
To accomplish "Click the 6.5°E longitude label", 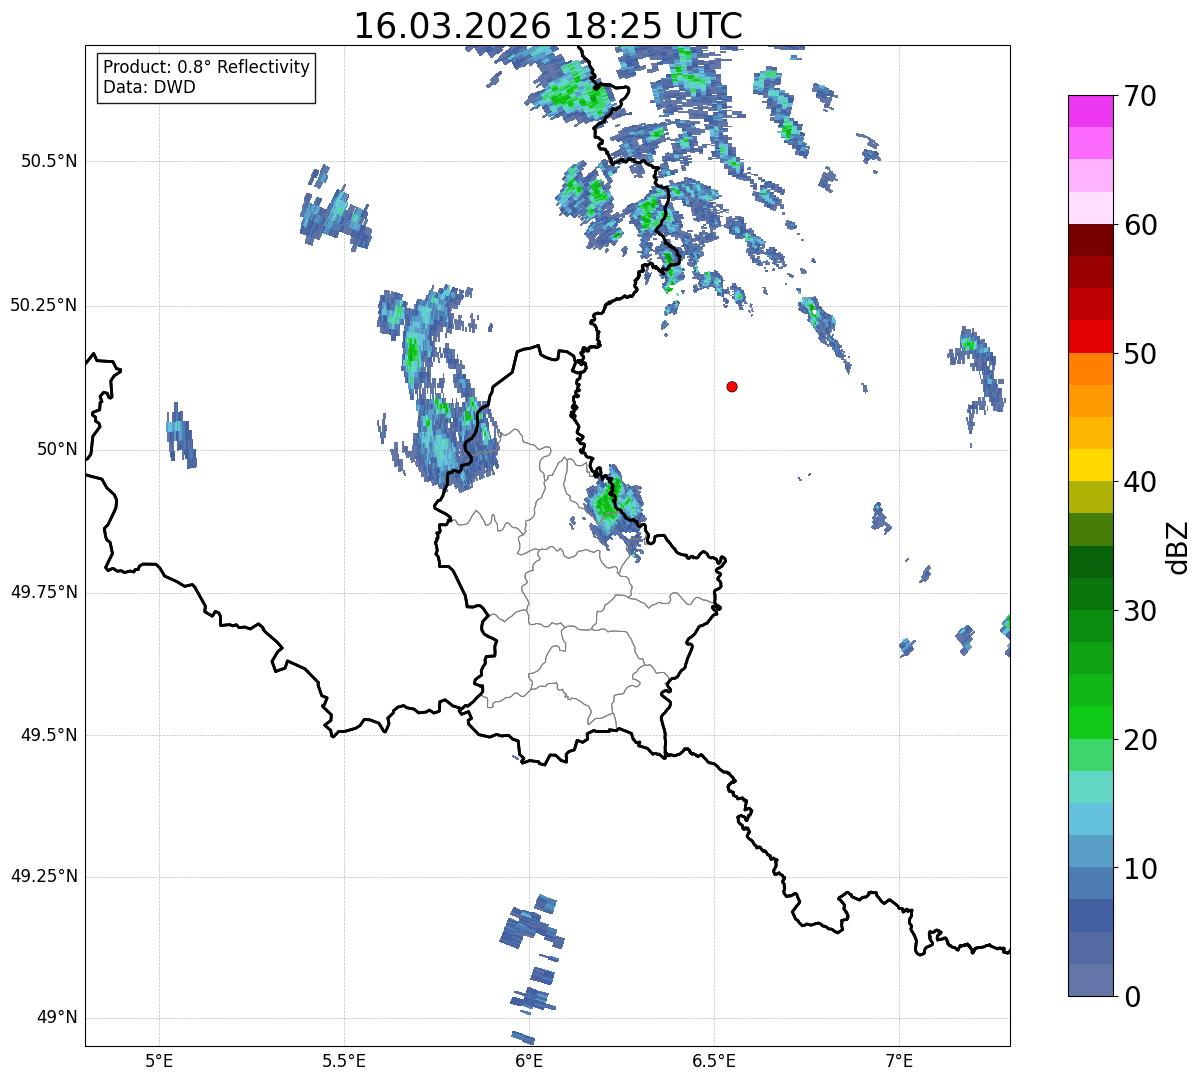I will [714, 1060].
